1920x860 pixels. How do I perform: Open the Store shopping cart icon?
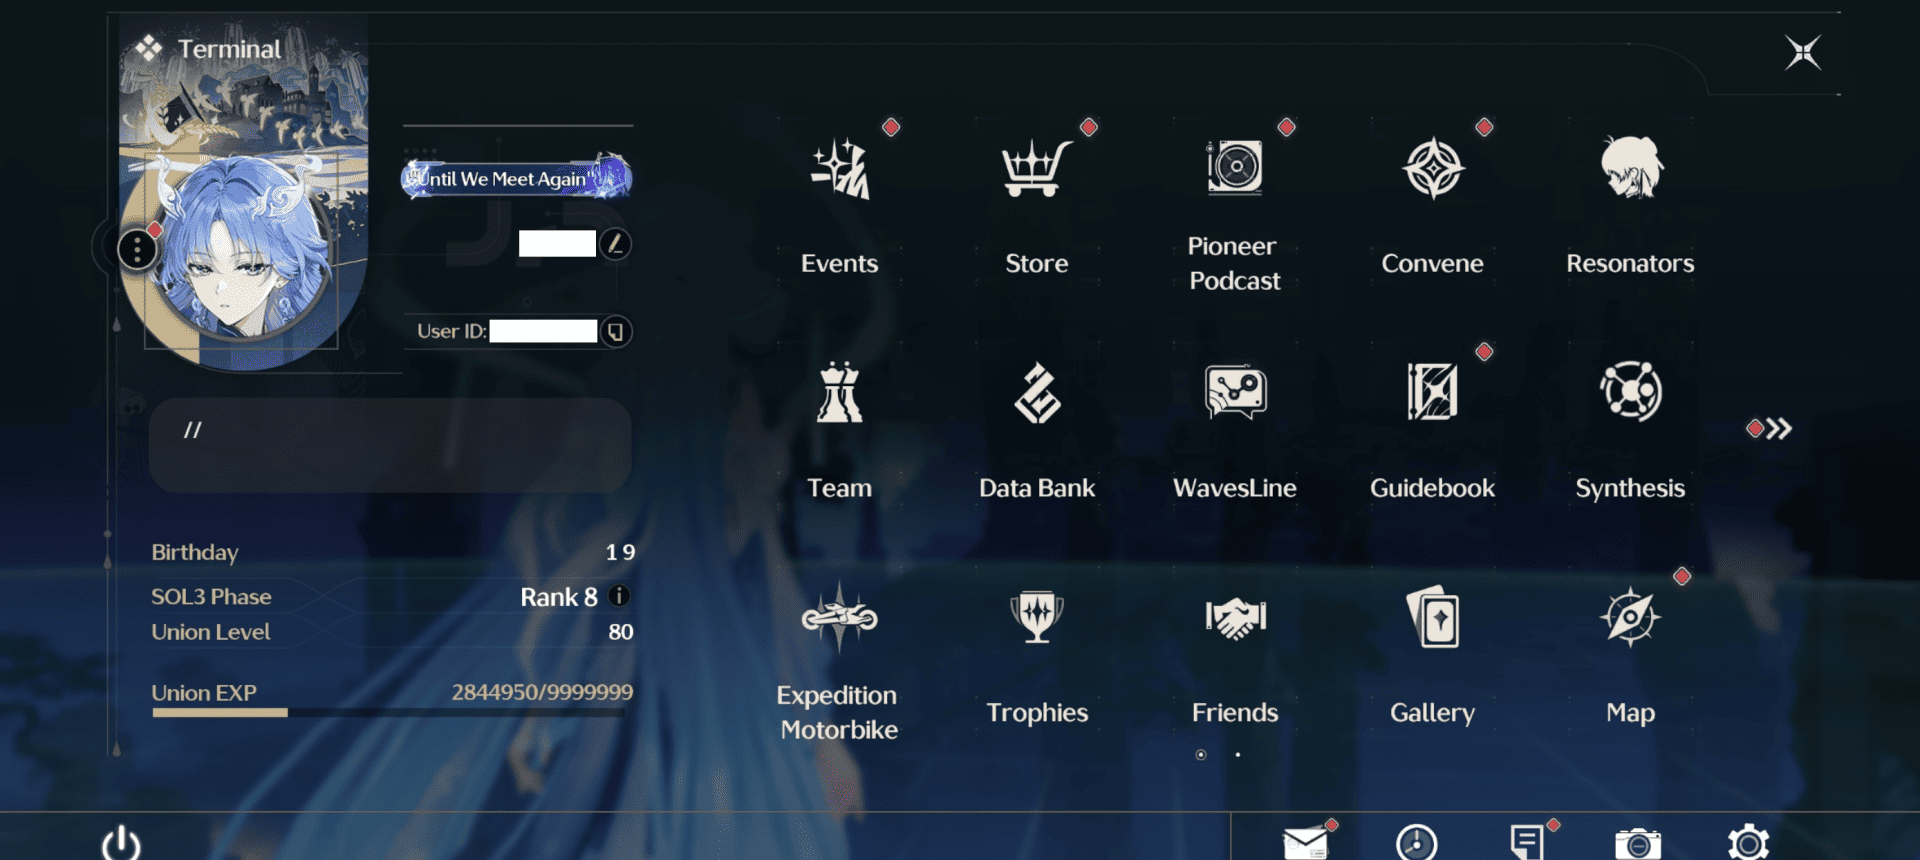coord(1037,169)
